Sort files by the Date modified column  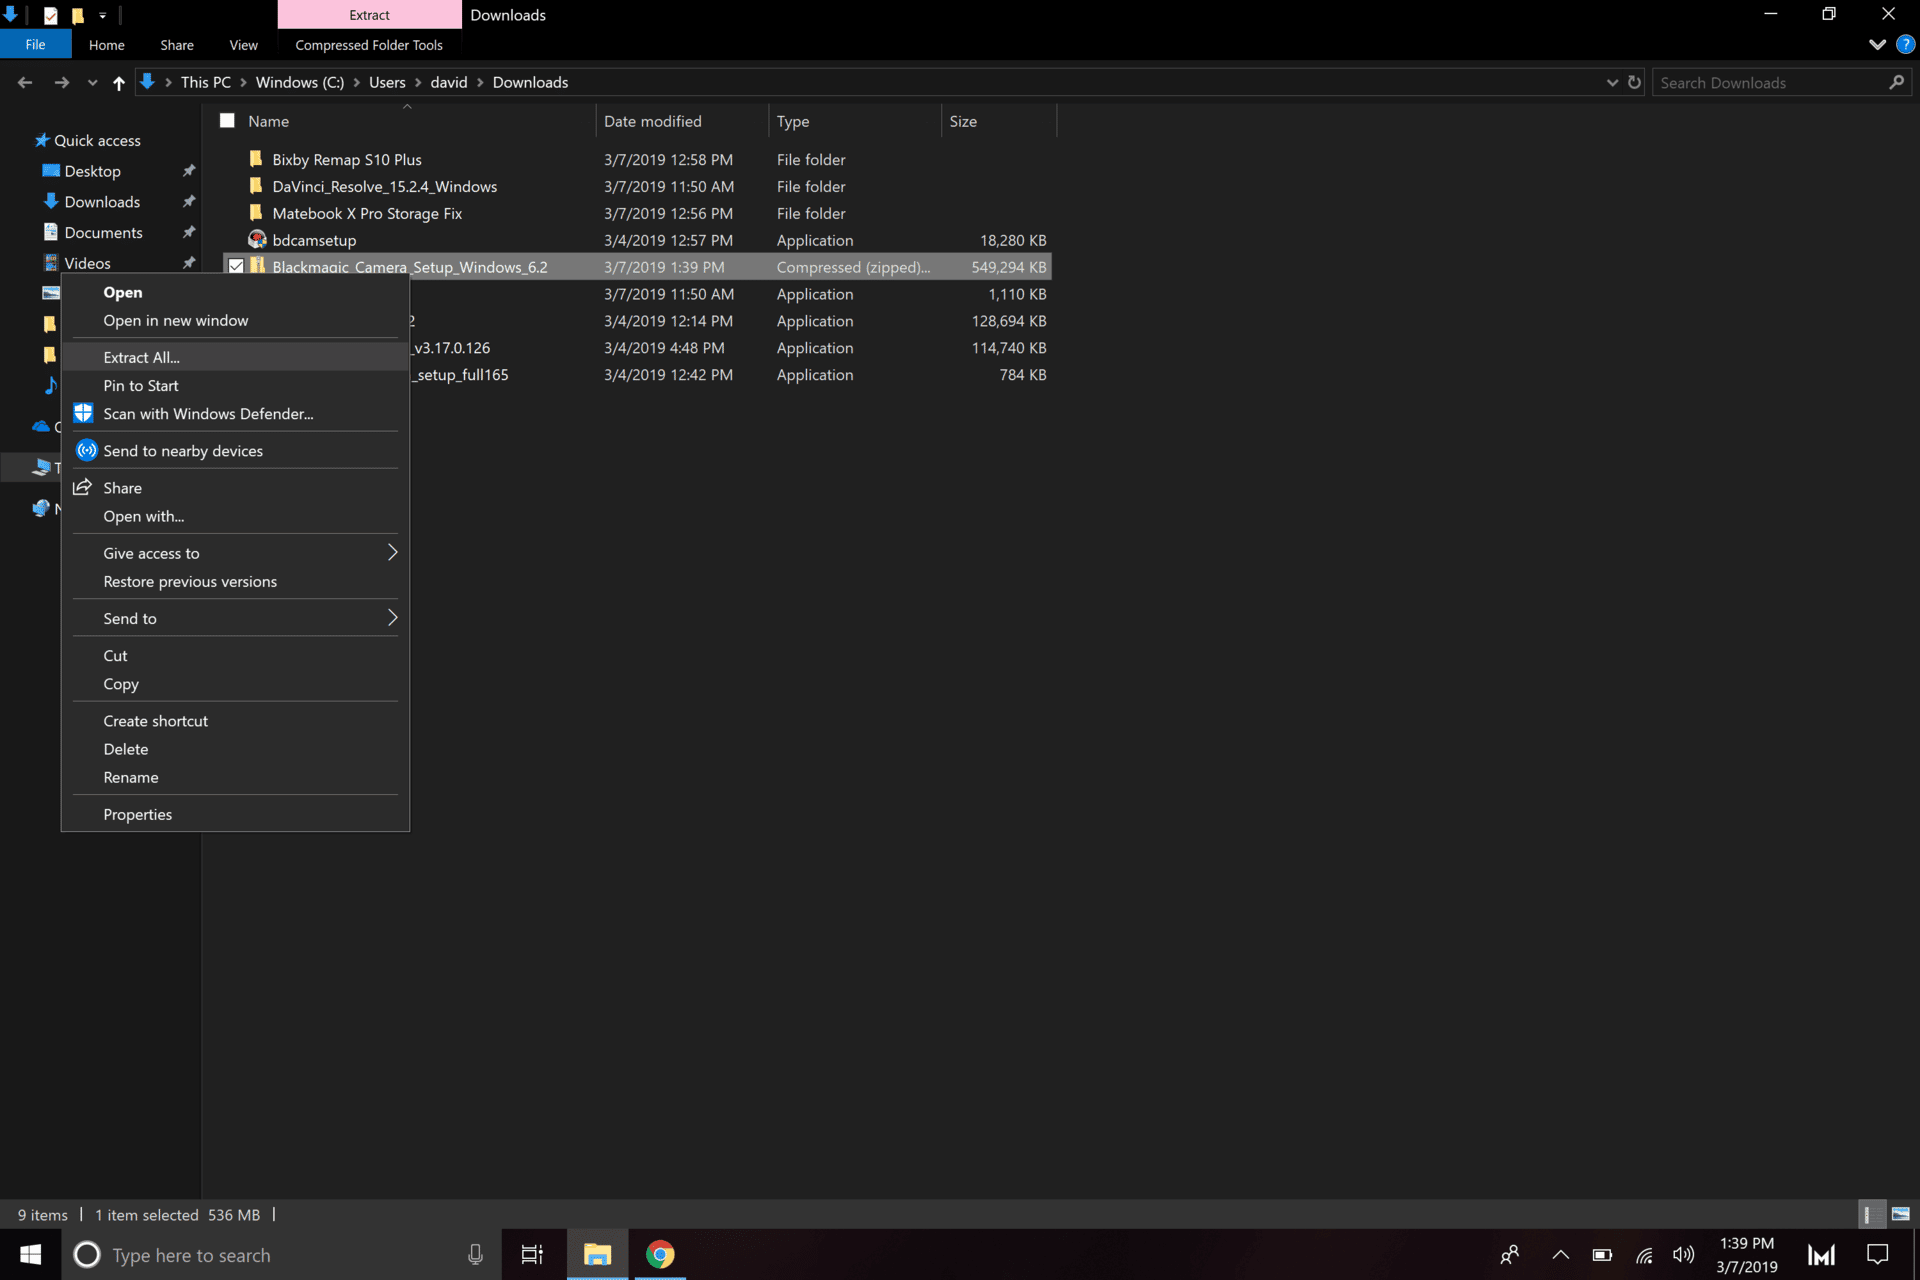[x=652, y=121]
